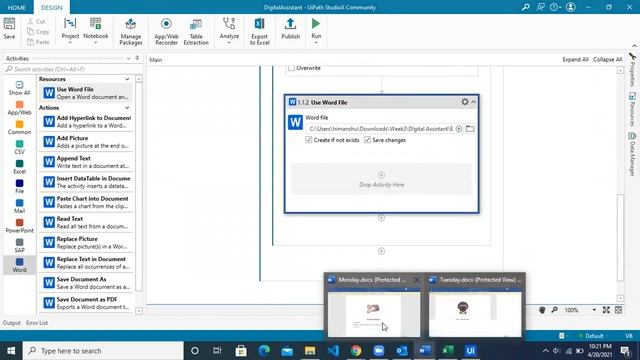
Task: Enable the pan hand tool
Action: [x=542, y=310]
